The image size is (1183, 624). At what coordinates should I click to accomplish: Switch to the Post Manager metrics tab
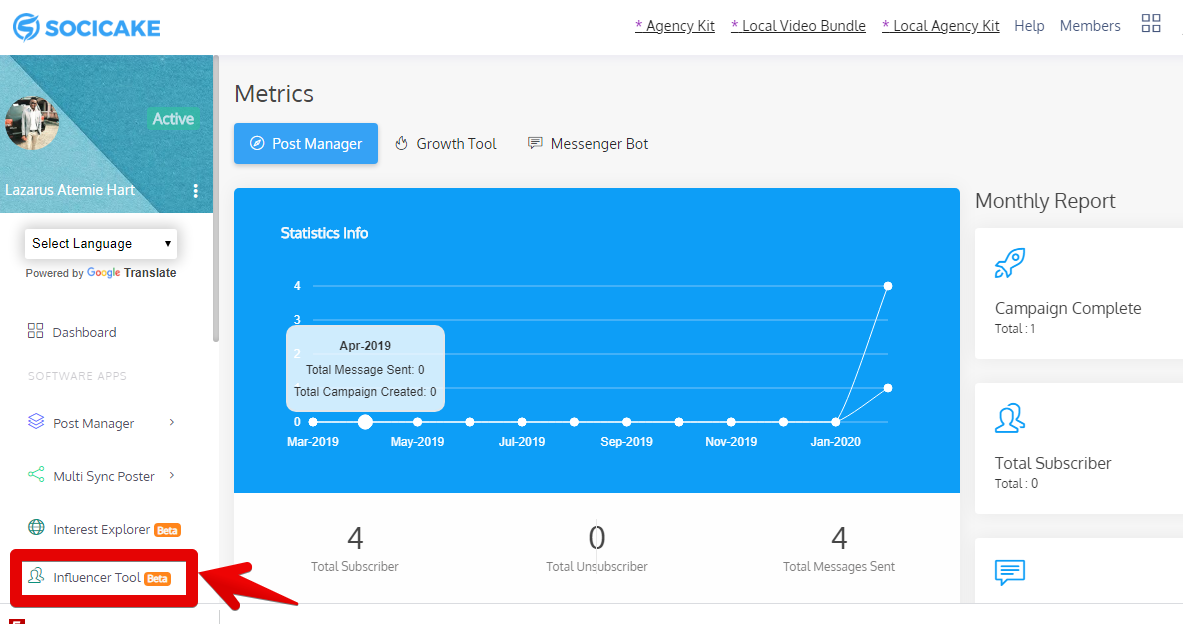tap(306, 143)
